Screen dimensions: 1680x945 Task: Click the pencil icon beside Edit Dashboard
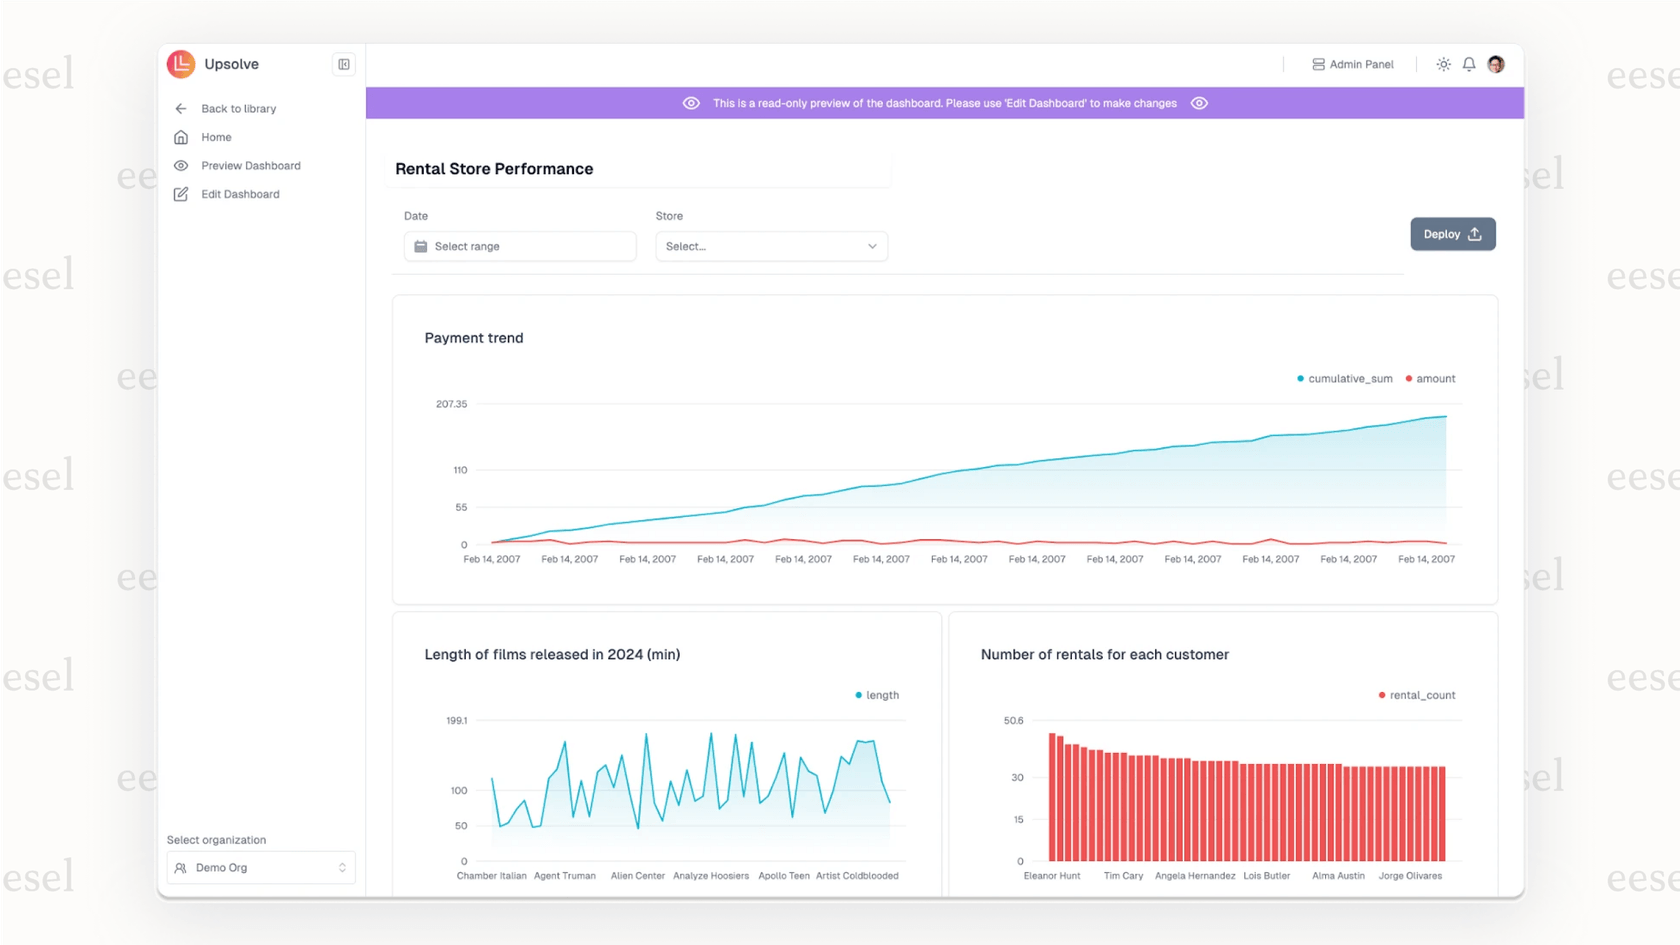point(181,194)
